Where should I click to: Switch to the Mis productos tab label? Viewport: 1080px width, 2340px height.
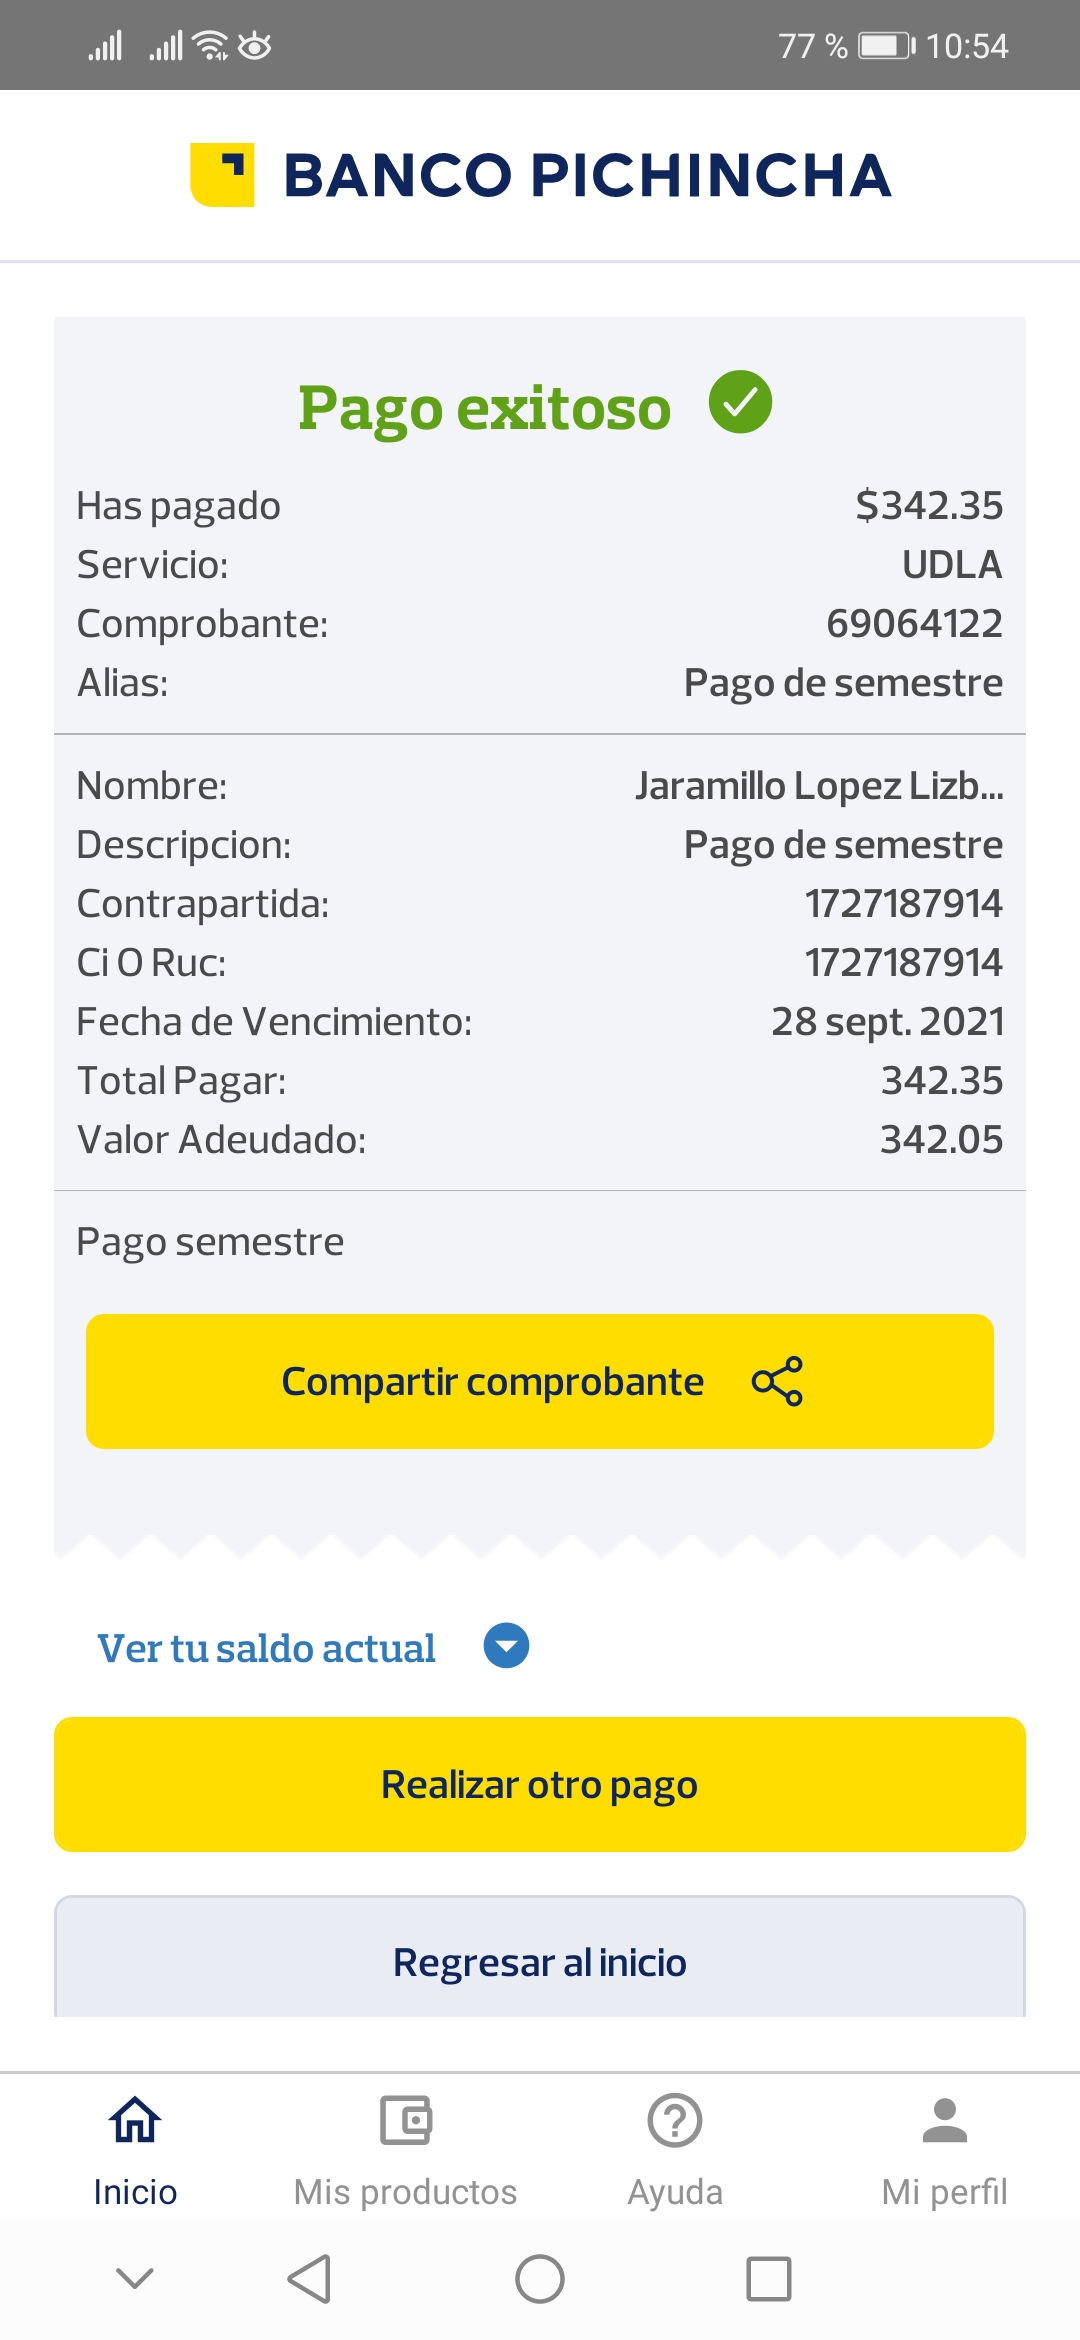point(405,2192)
